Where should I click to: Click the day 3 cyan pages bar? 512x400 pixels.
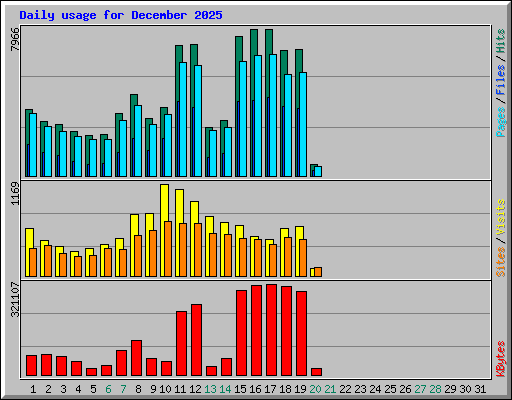tap(63, 154)
